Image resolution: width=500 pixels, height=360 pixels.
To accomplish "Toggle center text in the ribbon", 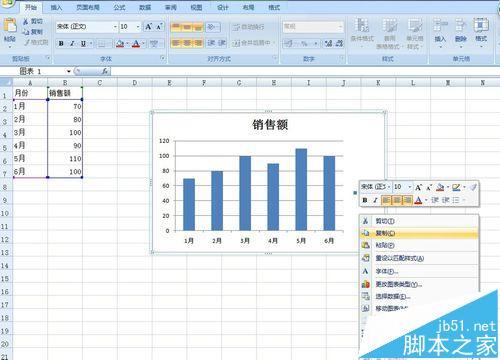I will click(x=187, y=43).
